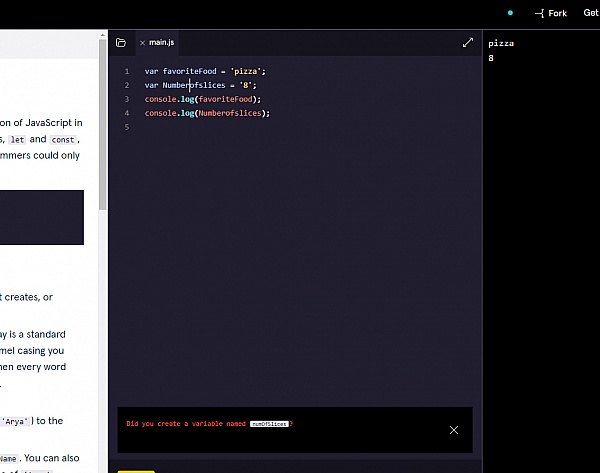Click line number 2 in gutter
The width and height of the screenshot is (600, 473).
coord(127,85)
